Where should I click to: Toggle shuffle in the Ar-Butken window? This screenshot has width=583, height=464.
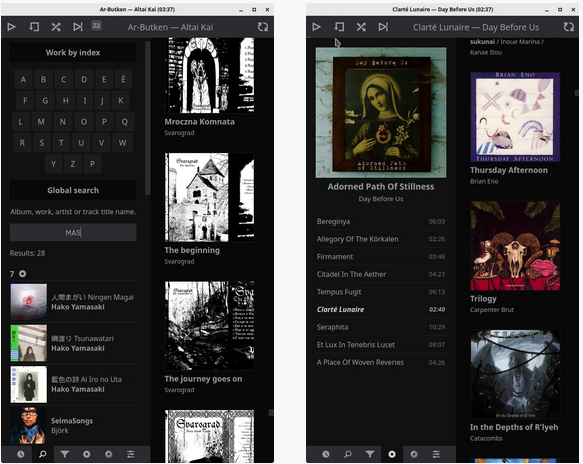(x=56, y=27)
